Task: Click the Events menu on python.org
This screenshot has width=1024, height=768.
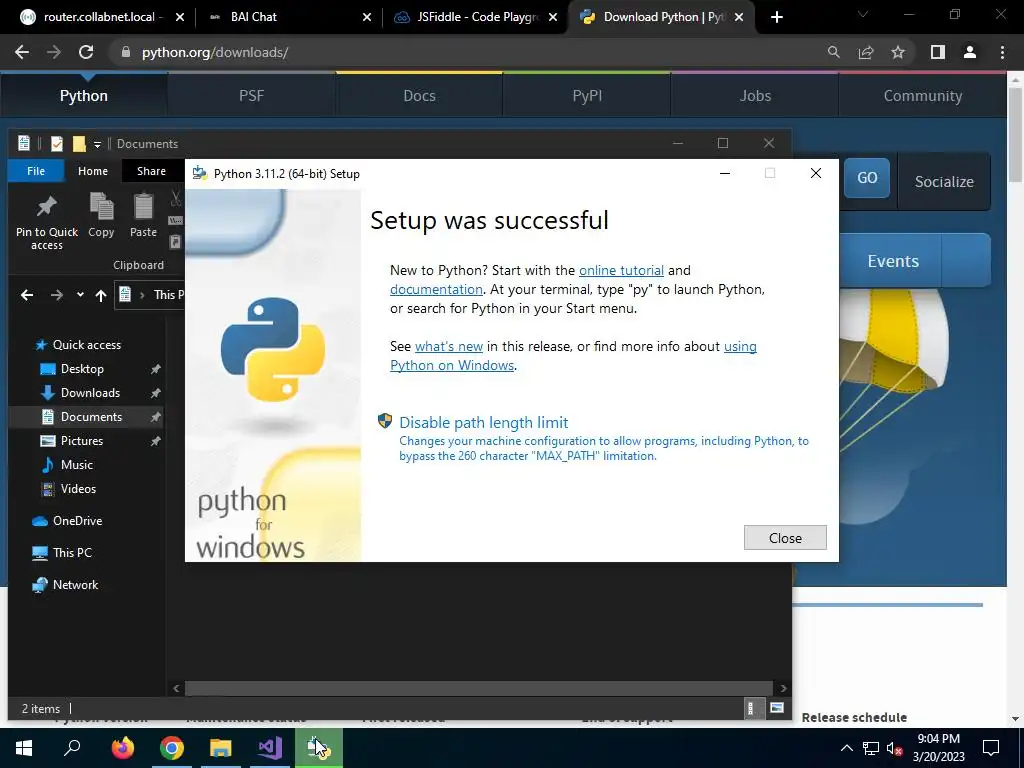Action: pyautogui.click(x=893, y=261)
